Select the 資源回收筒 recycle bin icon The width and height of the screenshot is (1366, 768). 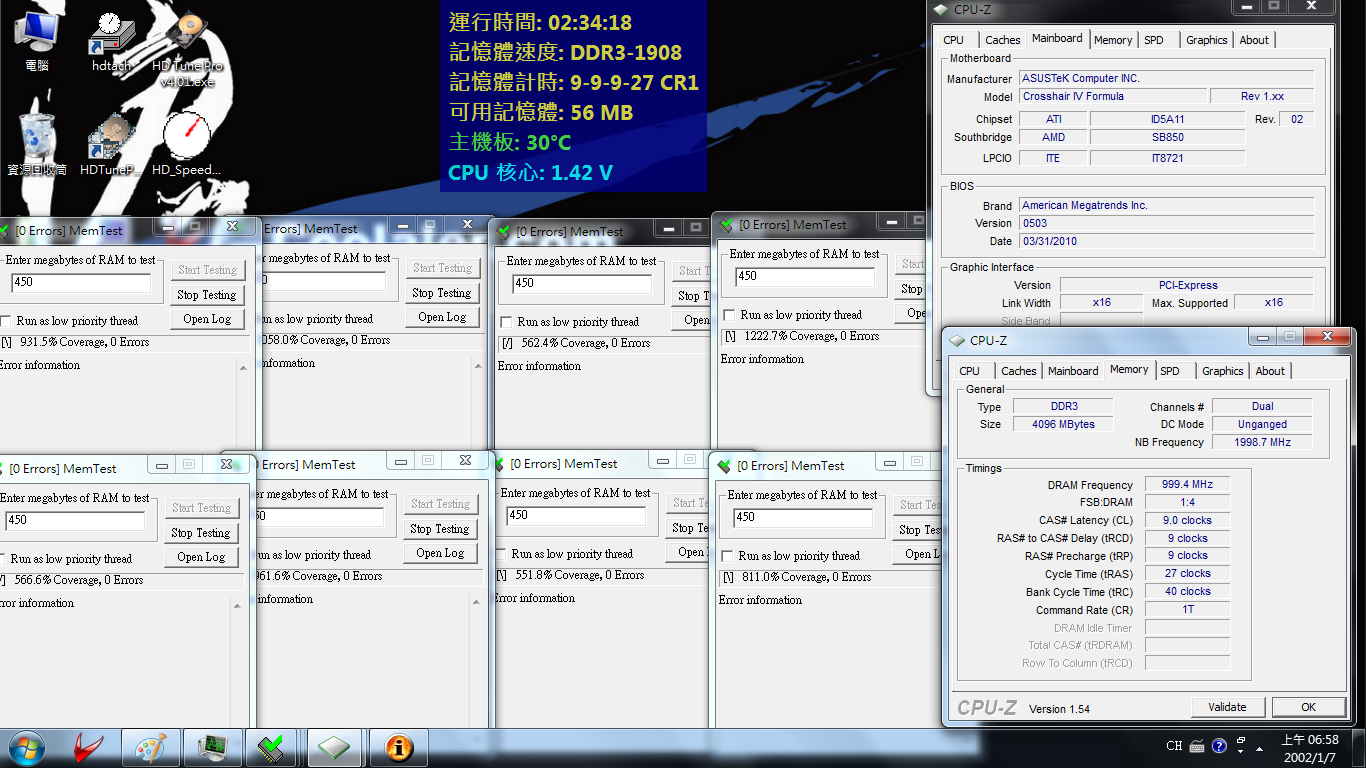point(37,143)
